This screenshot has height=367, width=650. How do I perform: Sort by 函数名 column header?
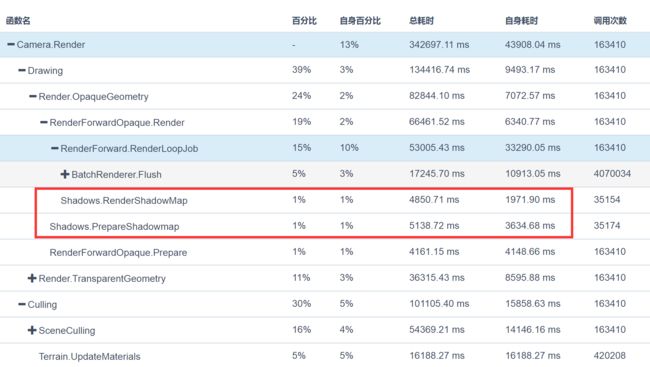click(x=18, y=20)
